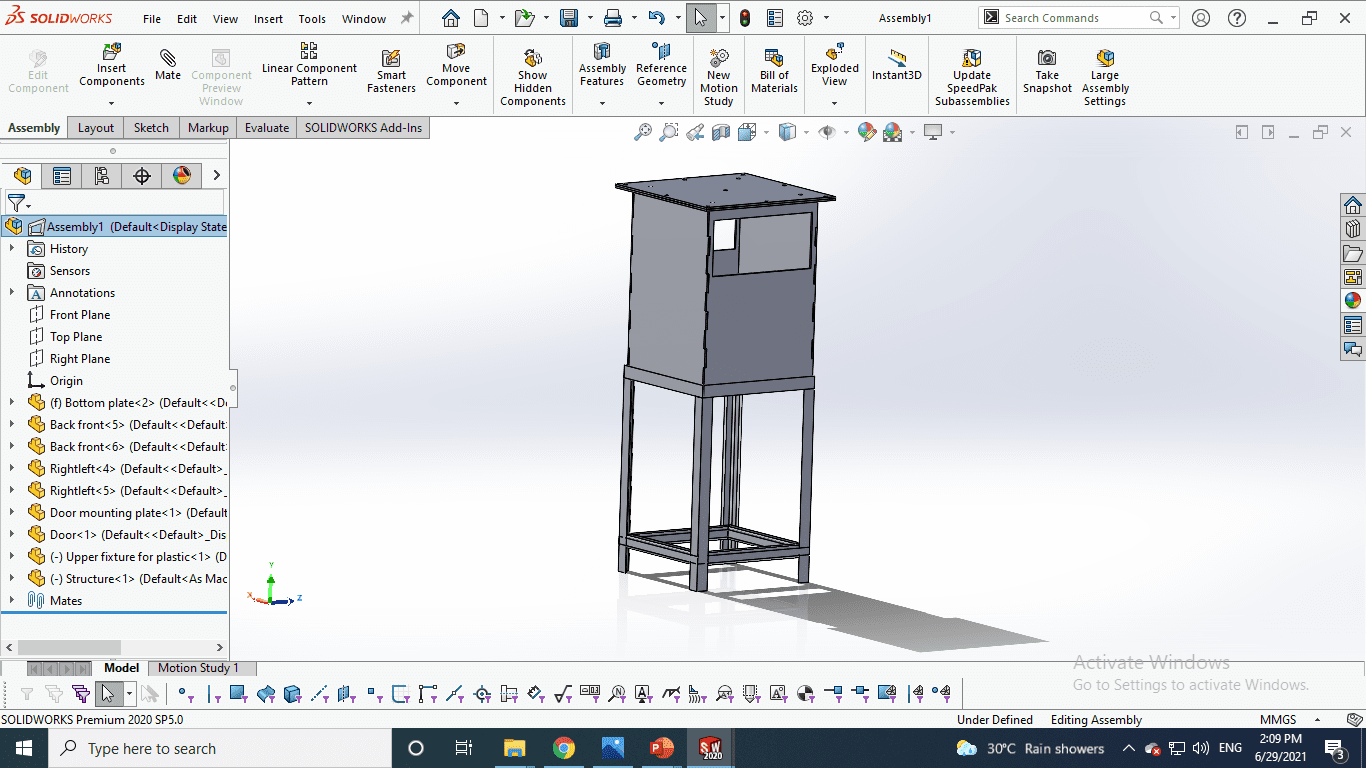This screenshot has height=768, width=1366.
Task: Expand the Mates folder
Action: click(12, 601)
